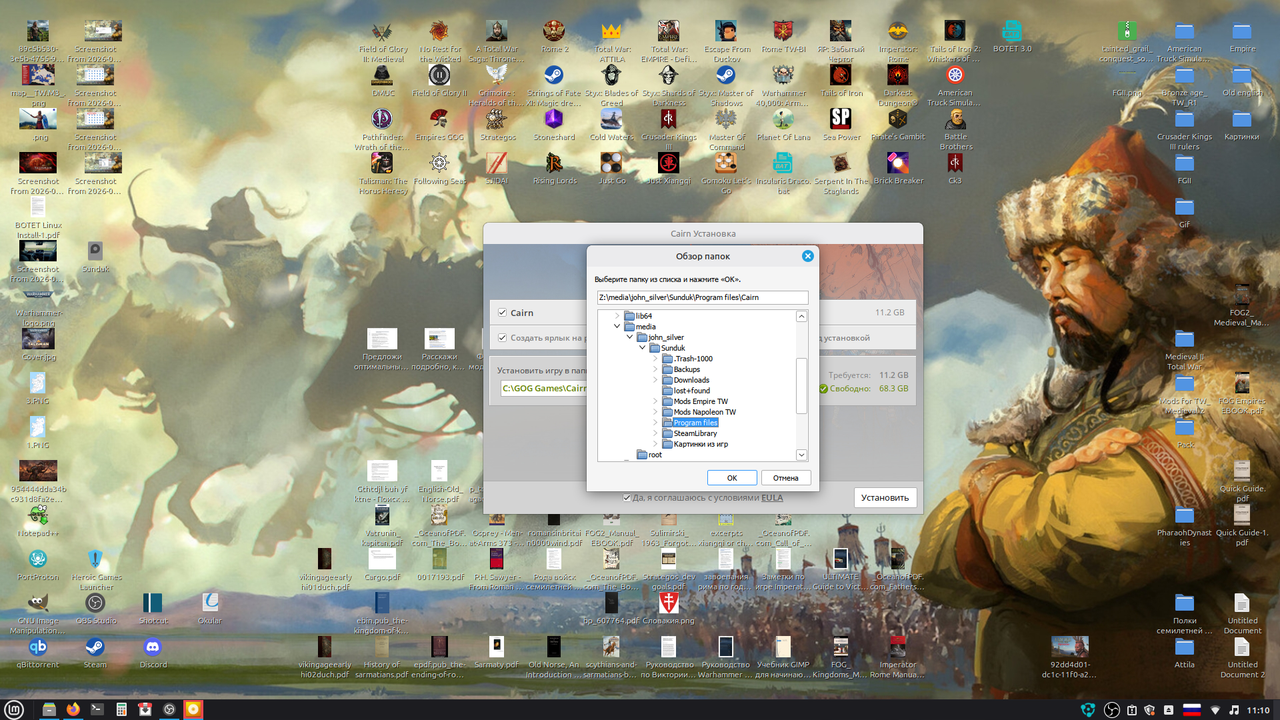Image resolution: width=1280 pixels, height=720 pixels.
Task: Toggle the create shortcut checkbox
Action: coord(502,338)
